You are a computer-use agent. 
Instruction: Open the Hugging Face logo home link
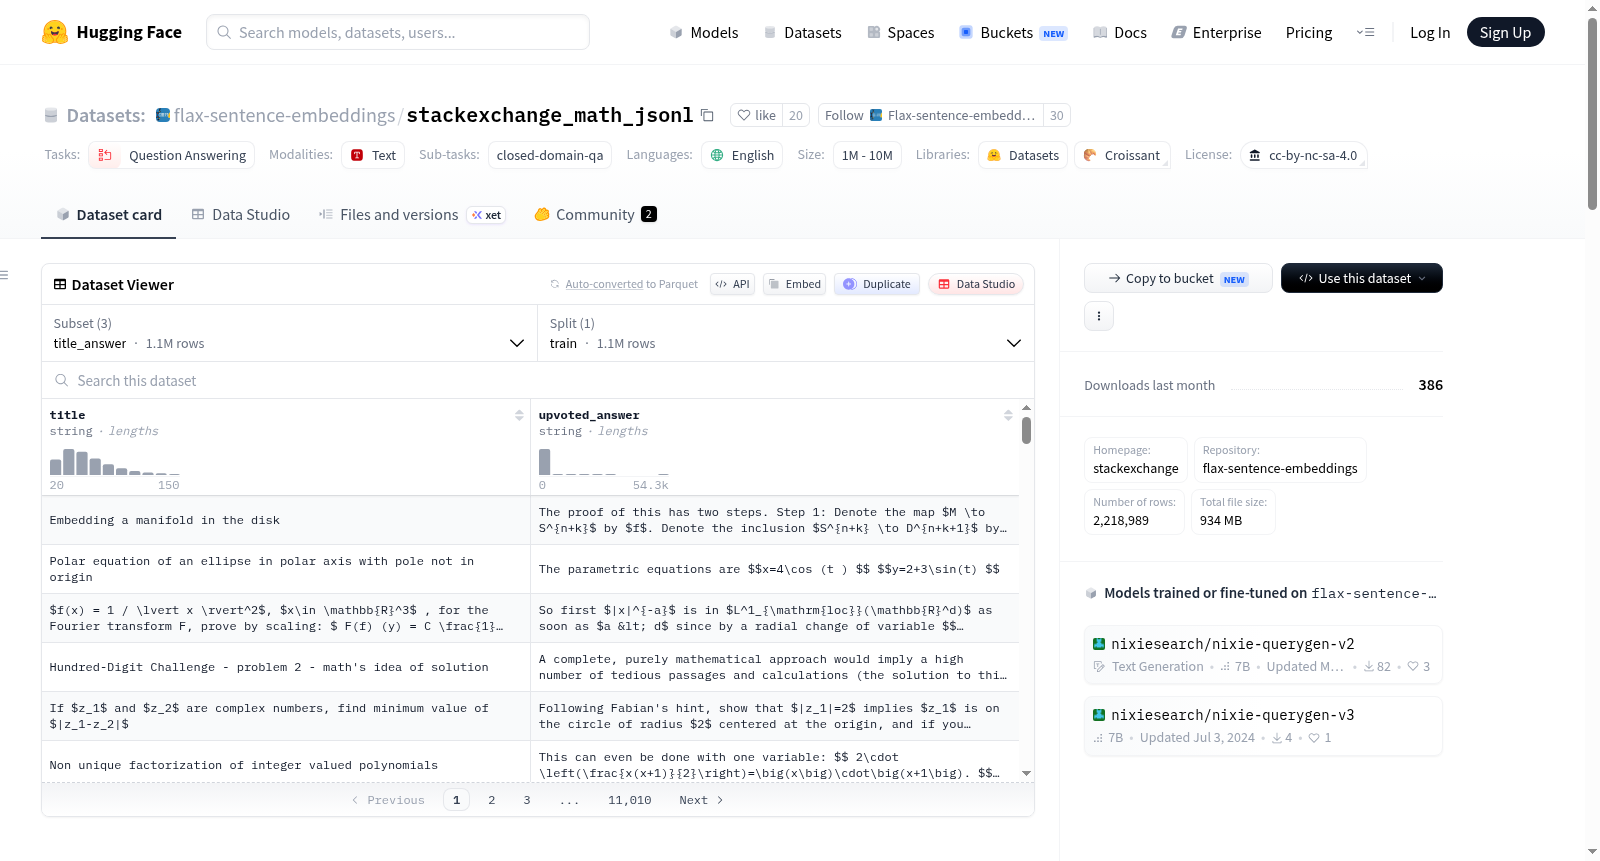coord(112,32)
